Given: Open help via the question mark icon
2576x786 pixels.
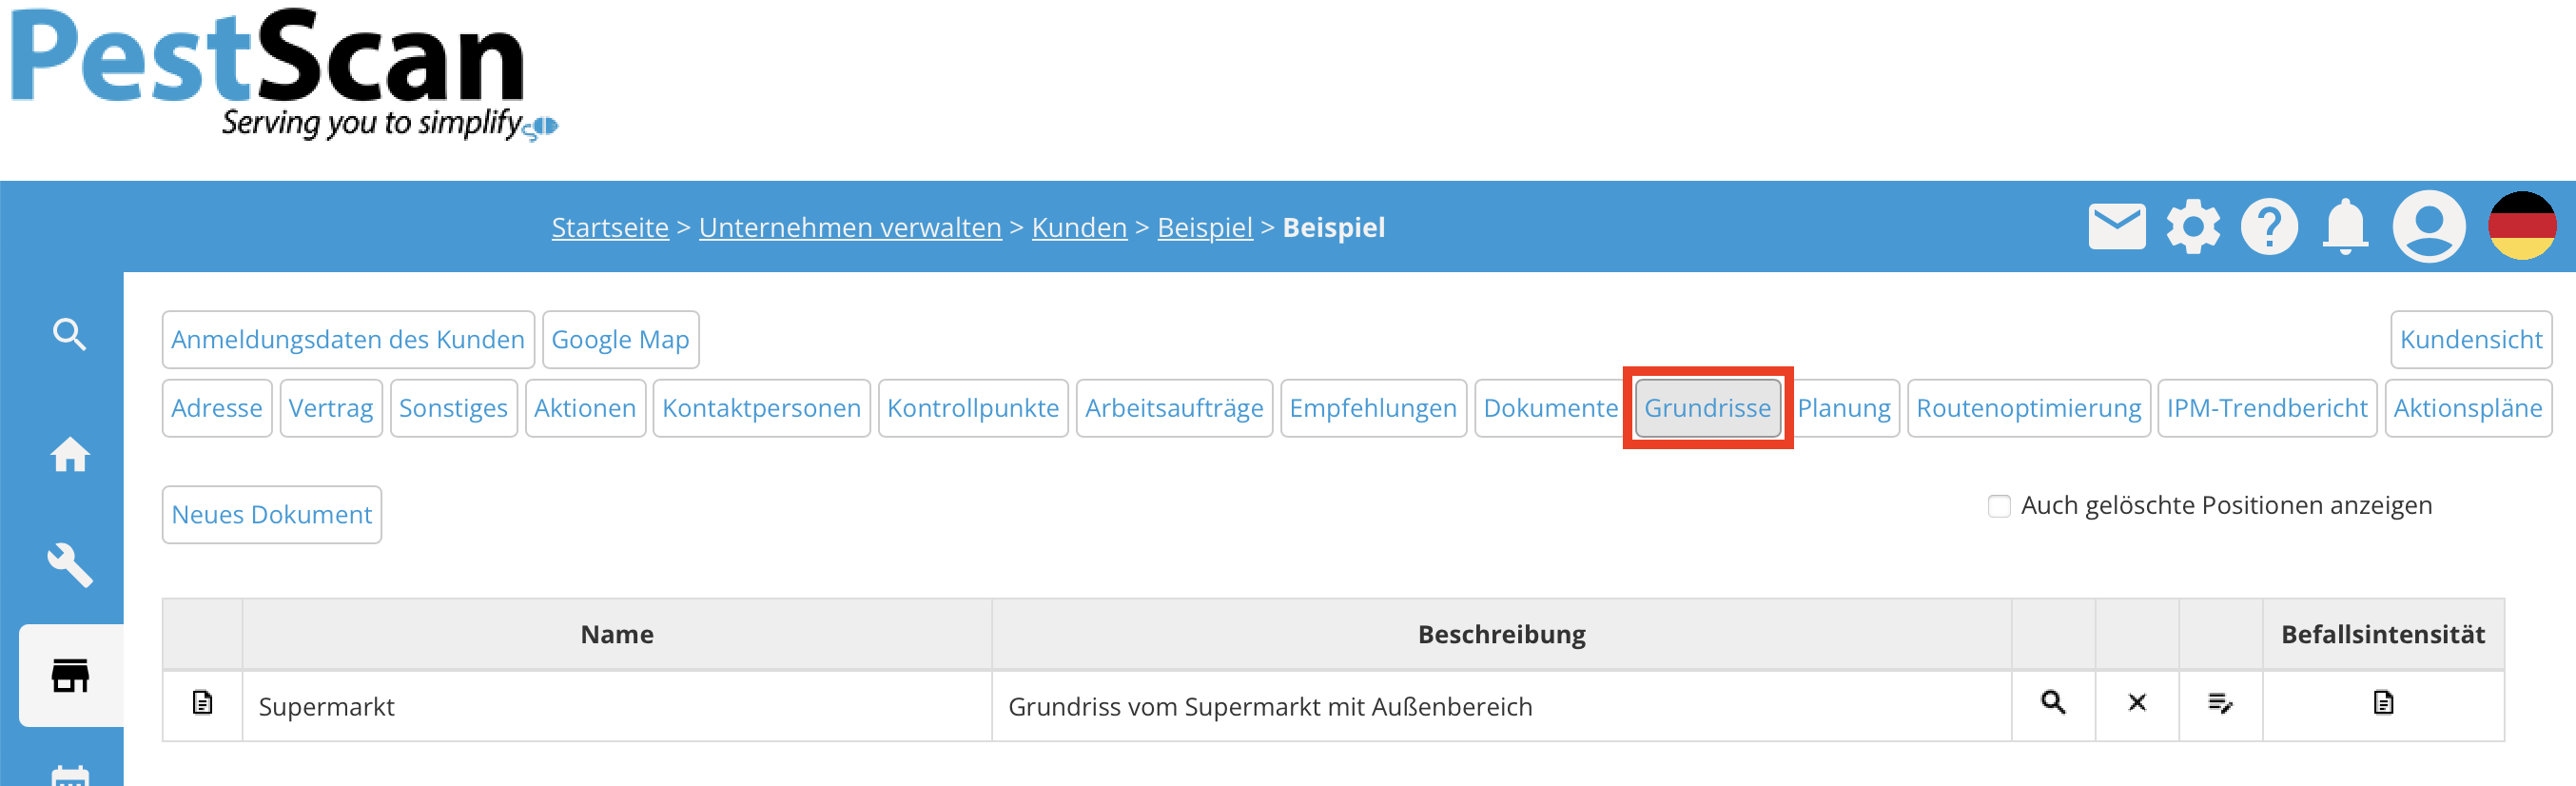Looking at the screenshot, I should tap(2269, 226).
